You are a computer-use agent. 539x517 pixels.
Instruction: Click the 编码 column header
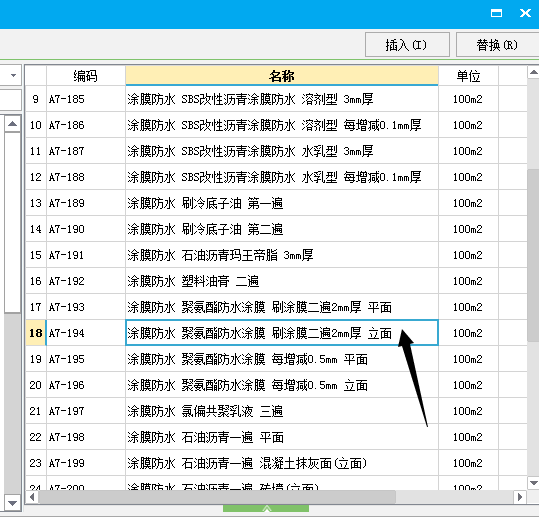coord(86,76)
